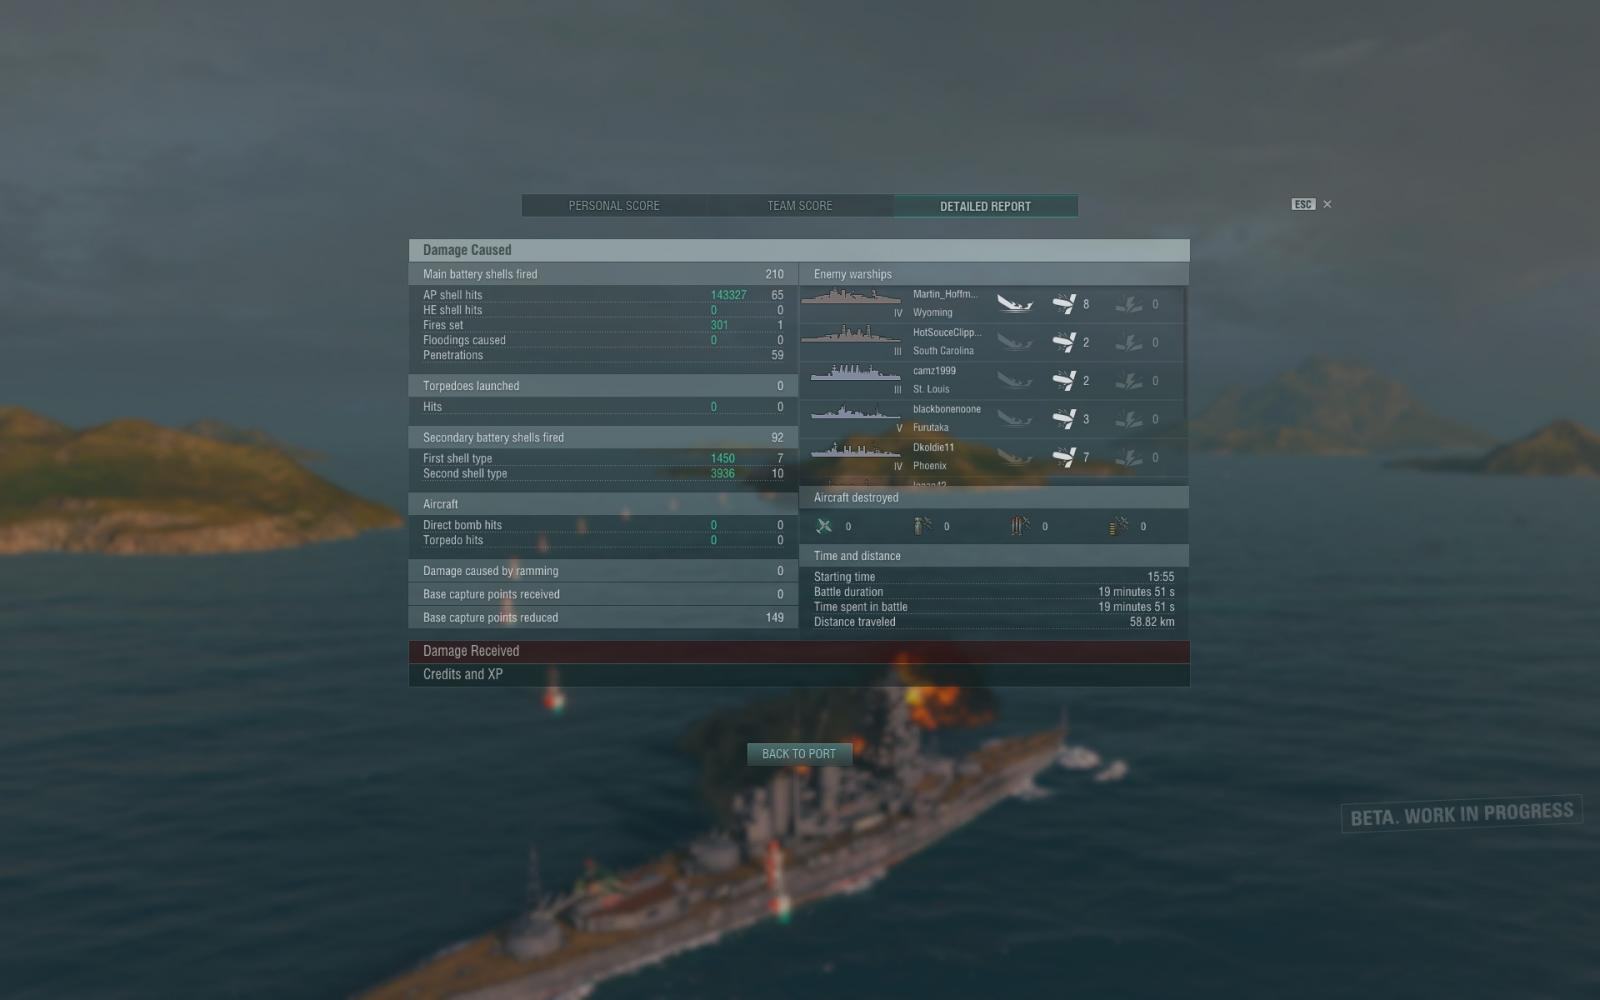Collapse the Damage Caused section header
The image size is (1600, 1000).
pyautogui.click(x=799, y=250)
